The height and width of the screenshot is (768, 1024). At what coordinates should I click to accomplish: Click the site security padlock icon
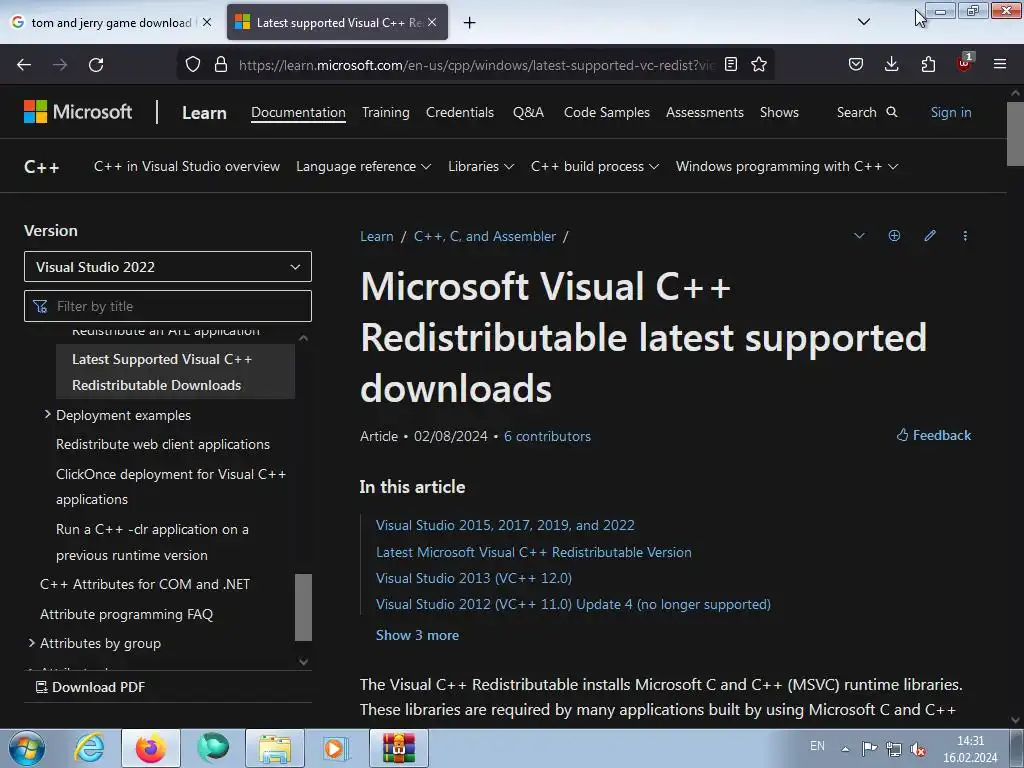221,64
